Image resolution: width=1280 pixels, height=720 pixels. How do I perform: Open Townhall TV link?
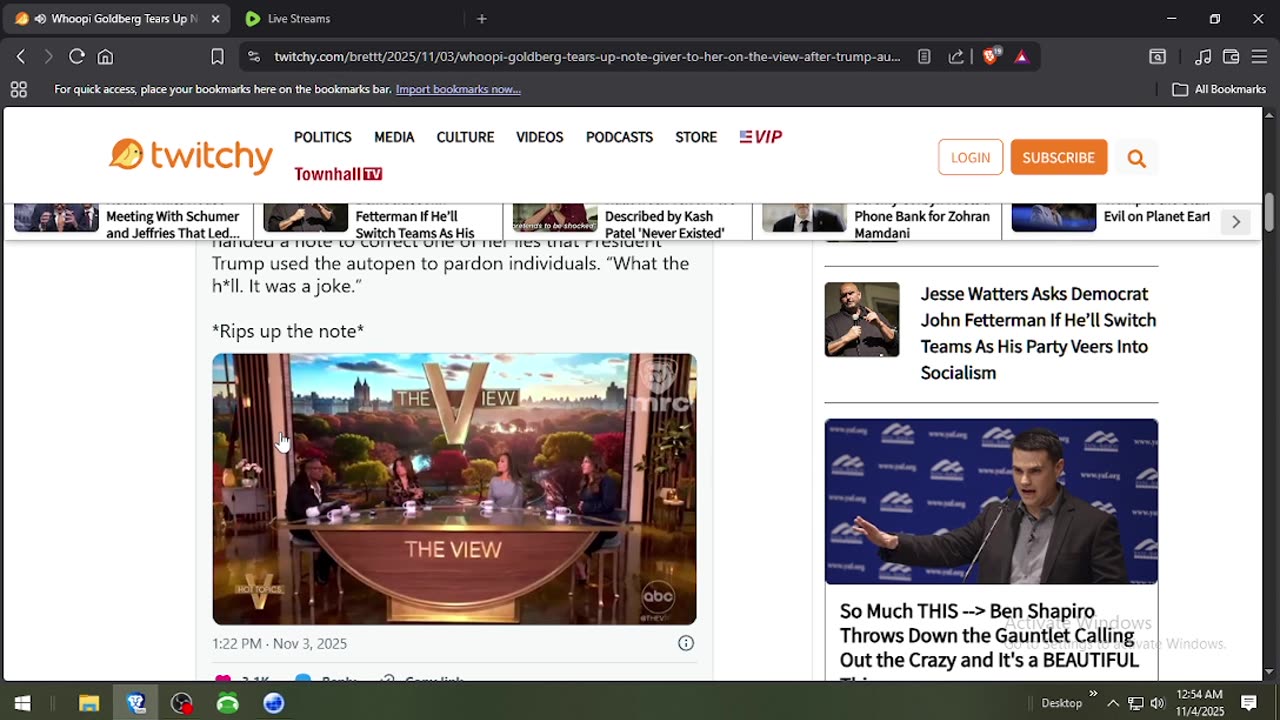click(x=338, y=174)
